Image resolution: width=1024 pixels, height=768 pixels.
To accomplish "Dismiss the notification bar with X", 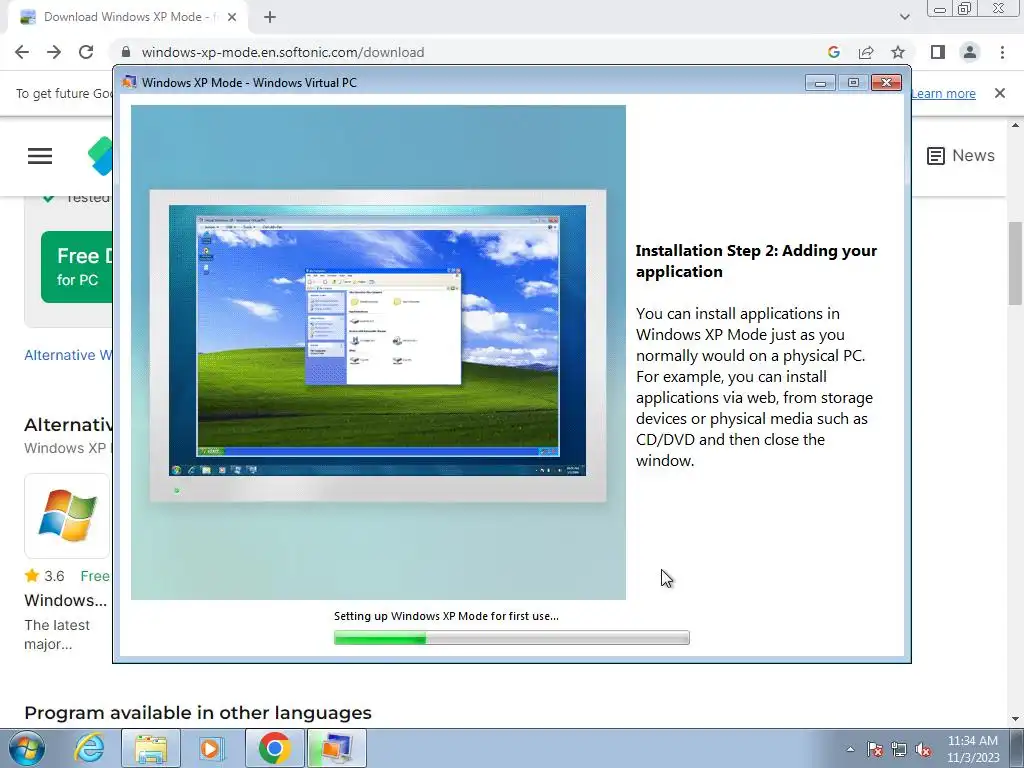I will tap(1000, 93).
